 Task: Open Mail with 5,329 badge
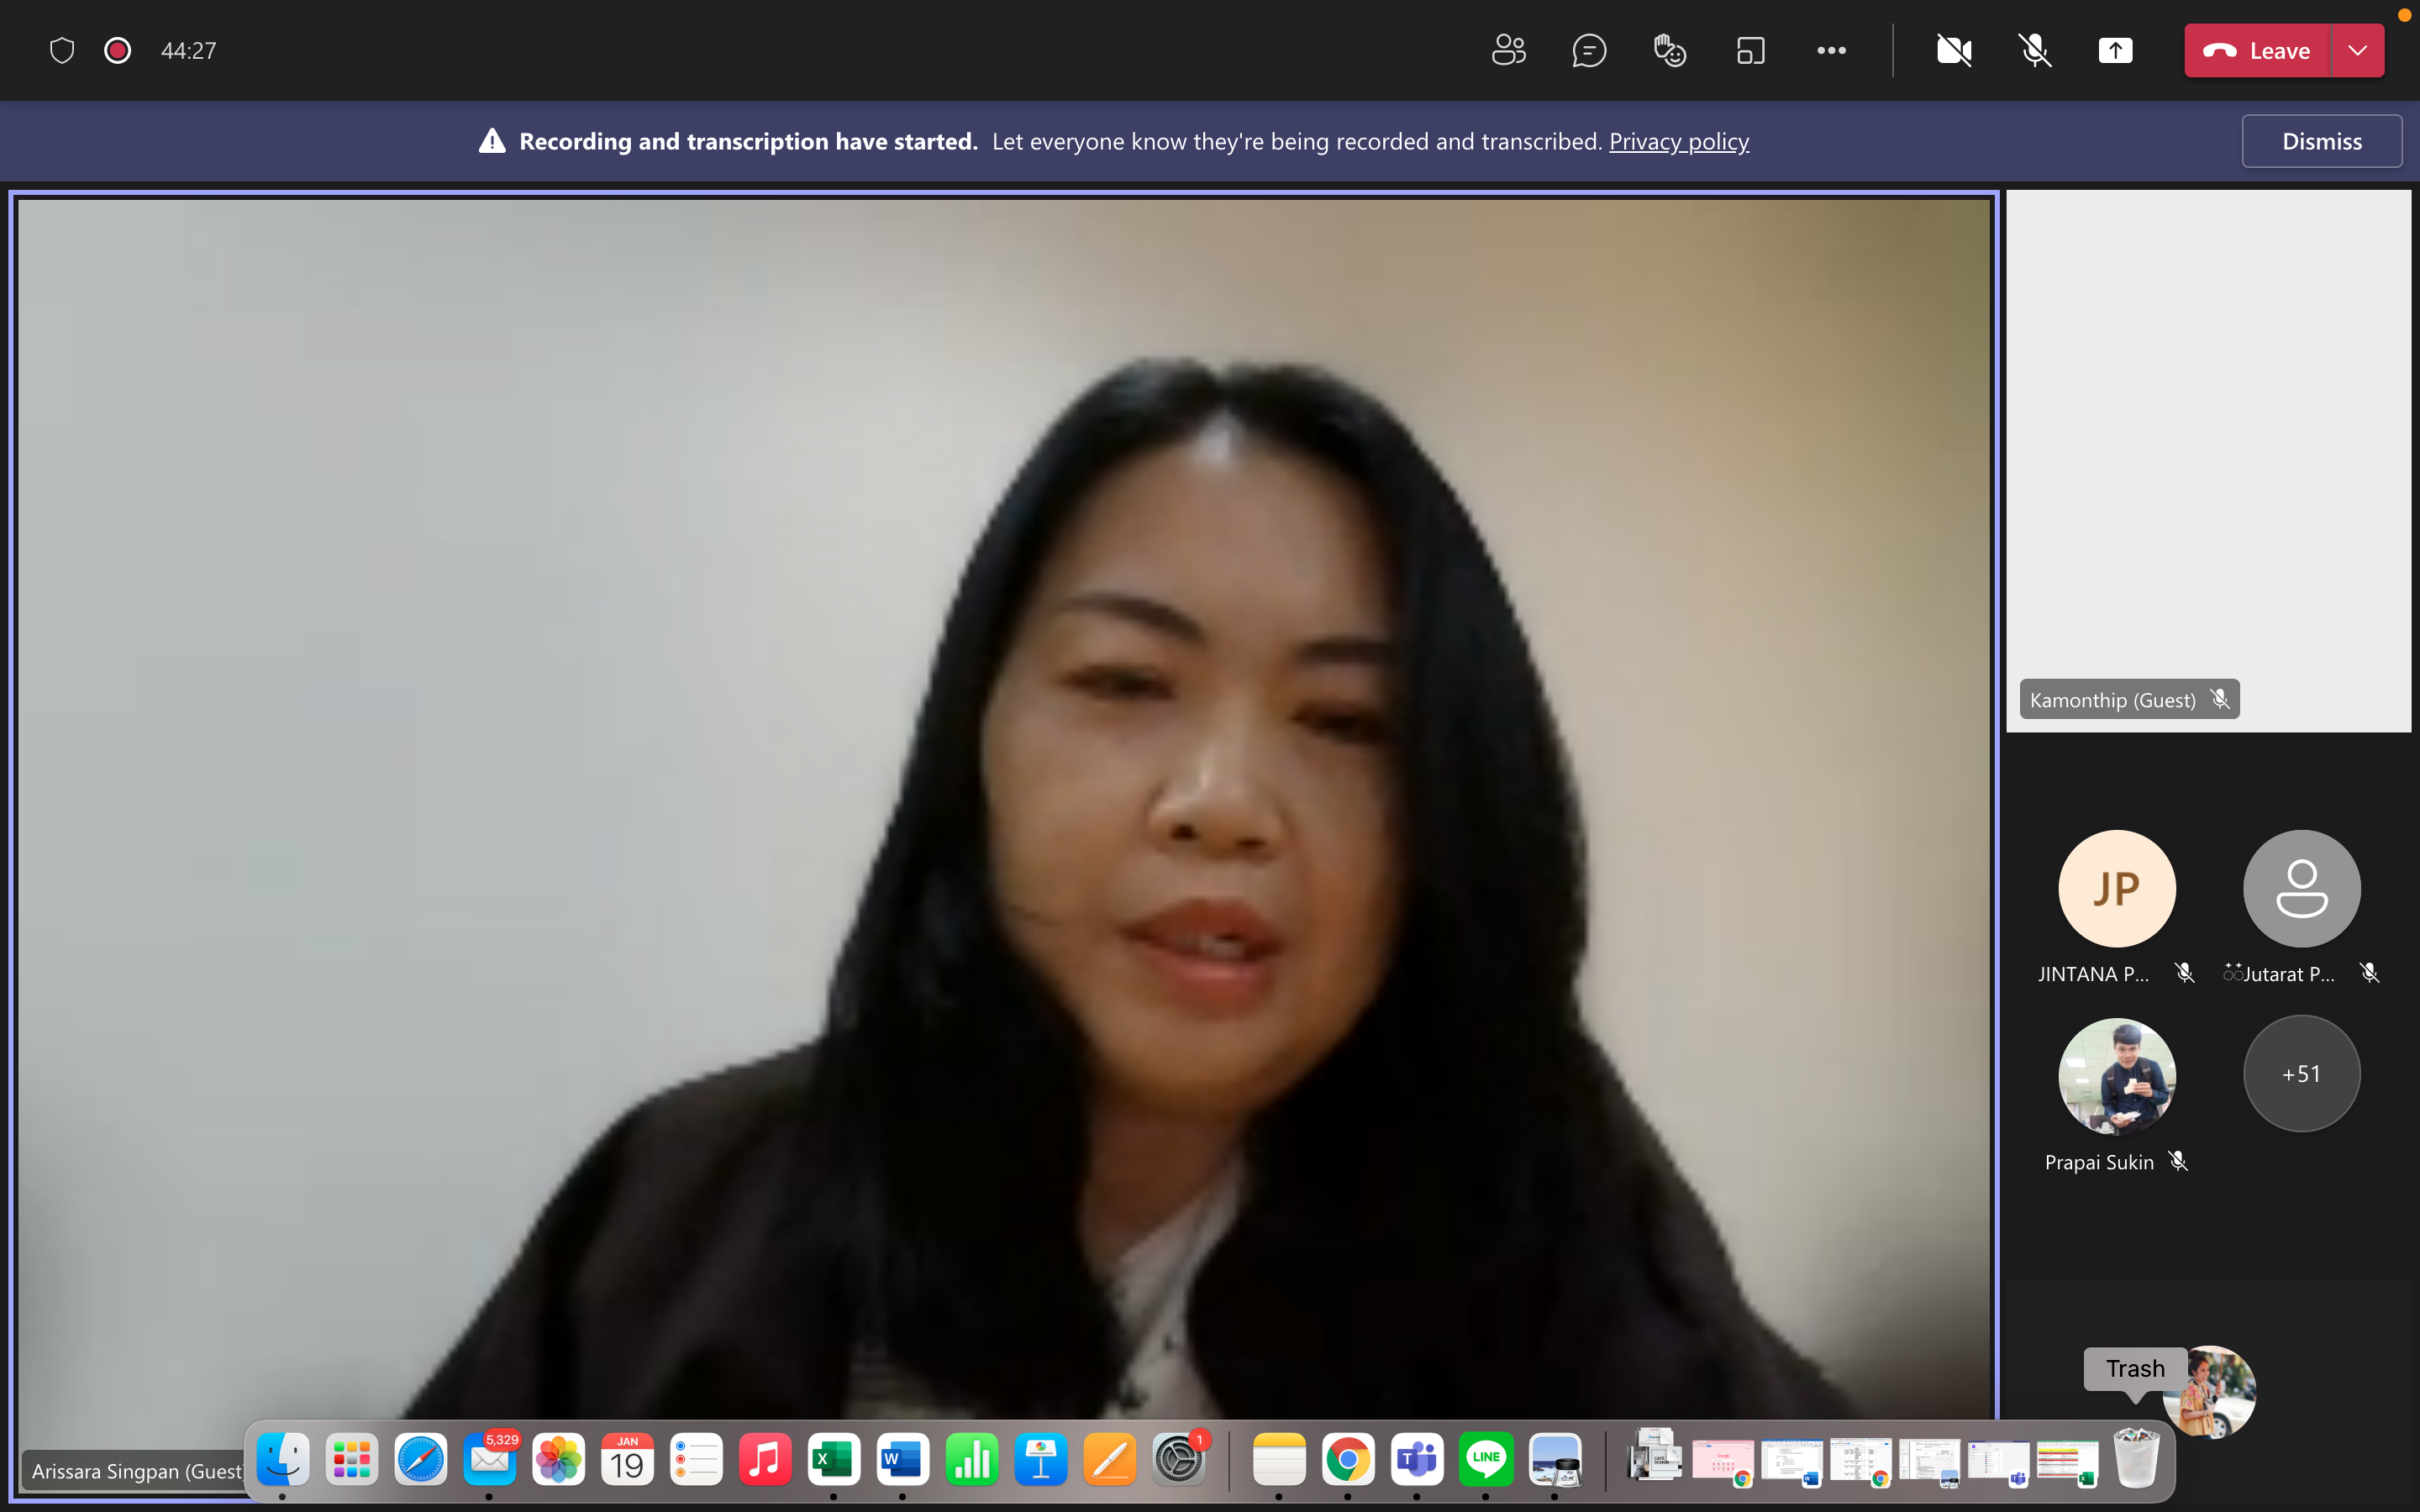pyautogui.click(x=490, y=1460)
